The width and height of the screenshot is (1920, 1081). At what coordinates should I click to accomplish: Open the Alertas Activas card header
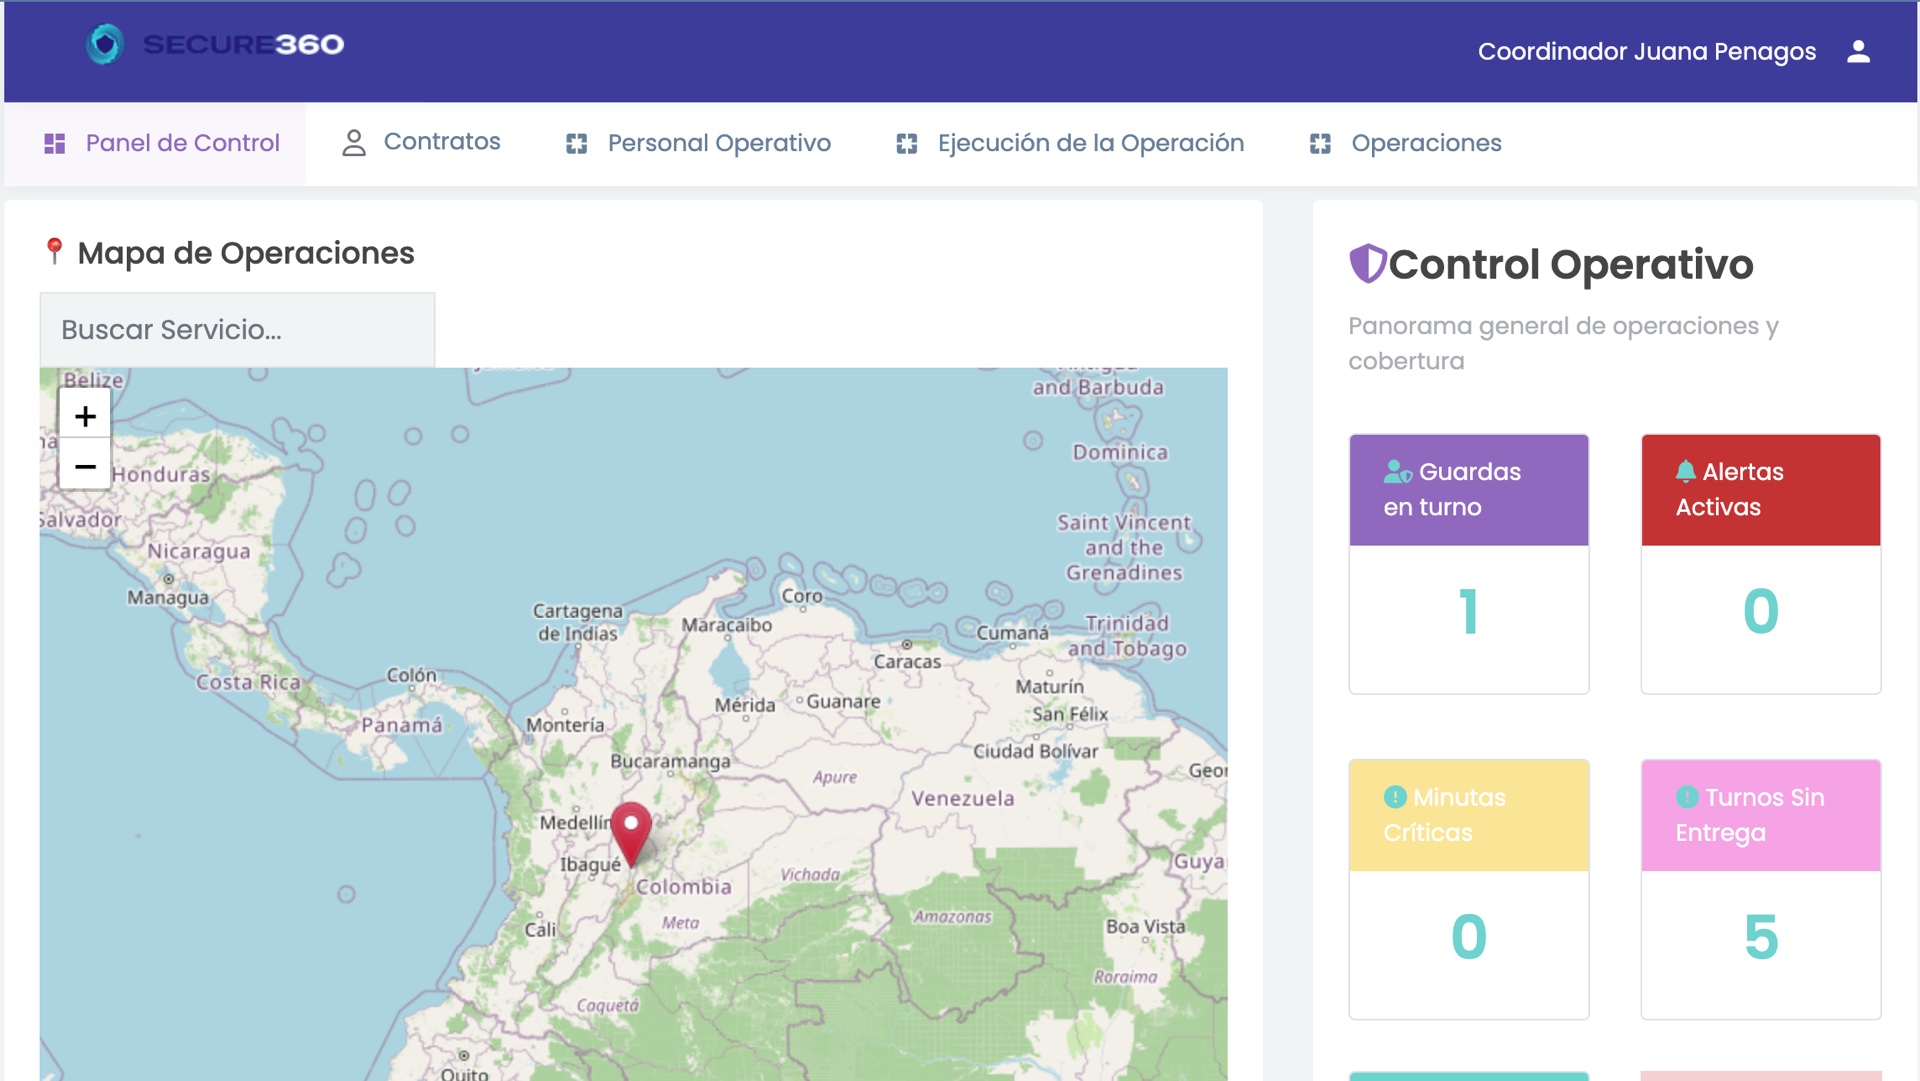point(1761,490)
